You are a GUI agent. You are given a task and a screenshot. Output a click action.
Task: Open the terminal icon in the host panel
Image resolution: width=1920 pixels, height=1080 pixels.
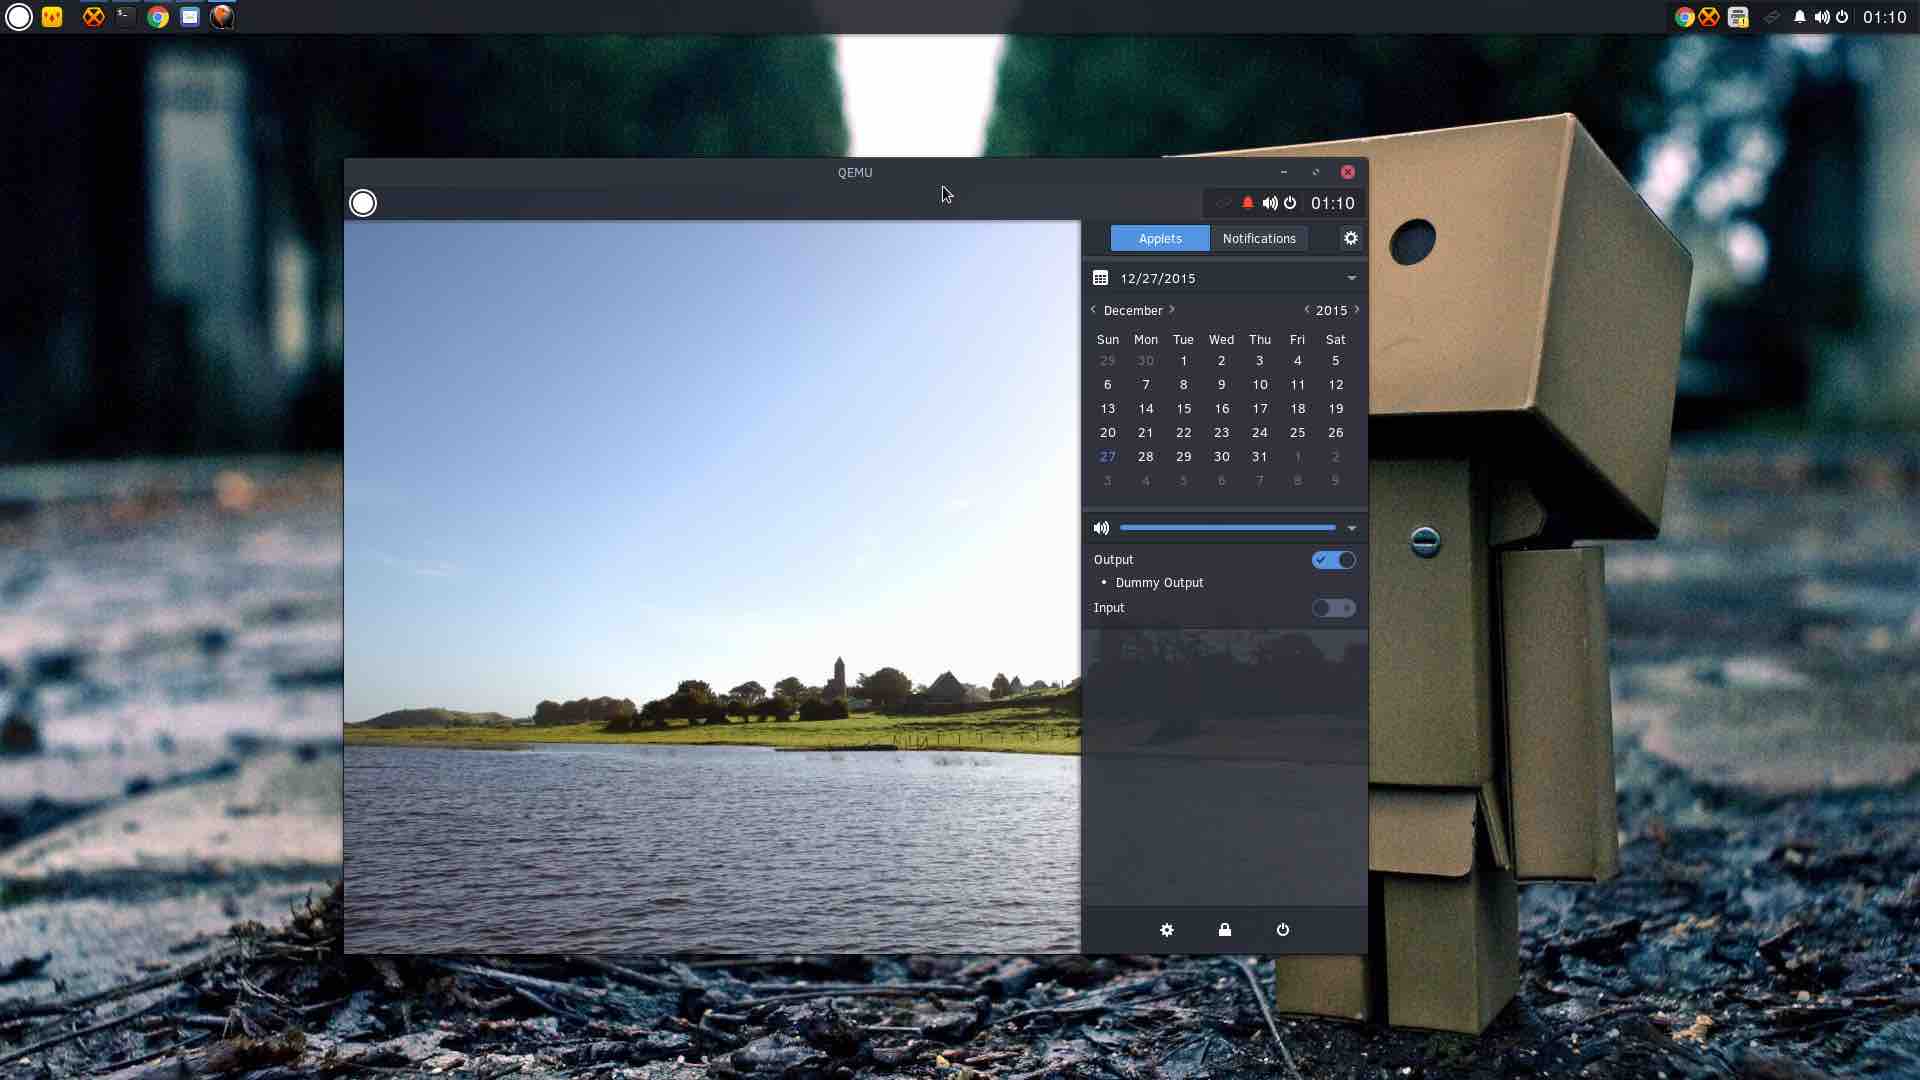click(x=125, y=17)
